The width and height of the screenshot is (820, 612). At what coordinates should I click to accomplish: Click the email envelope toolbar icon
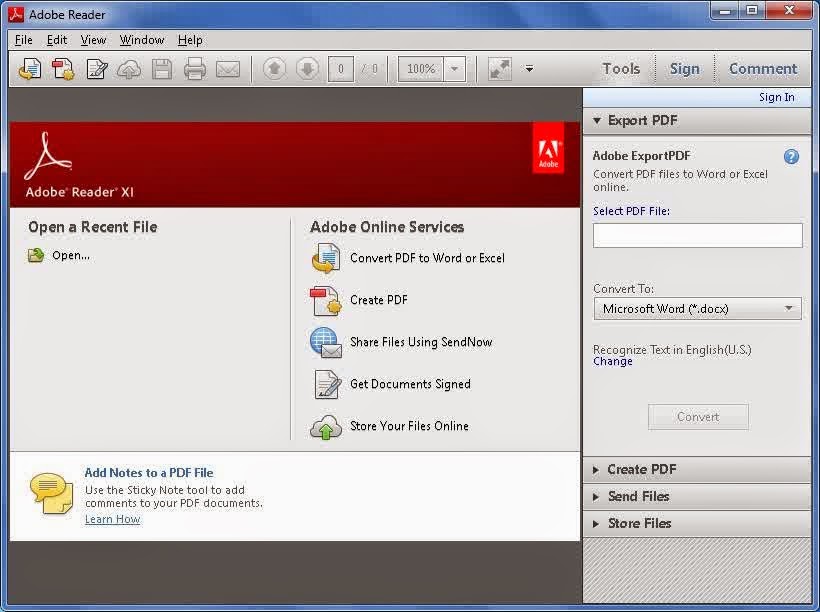(228, 69)
